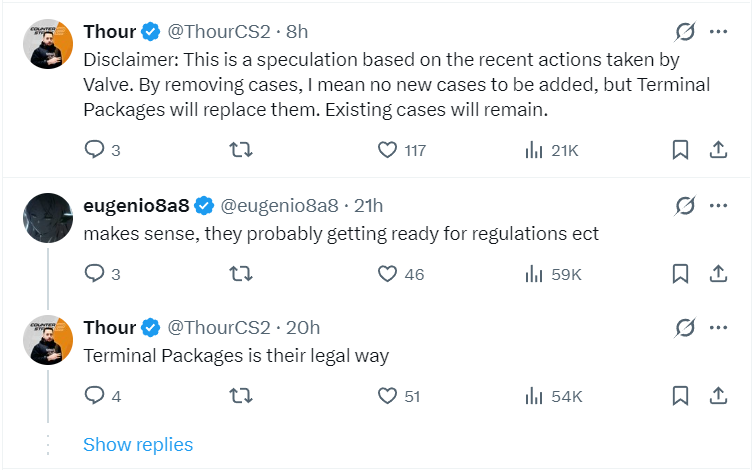
Task: Click Show replies link
Action: 138,444
